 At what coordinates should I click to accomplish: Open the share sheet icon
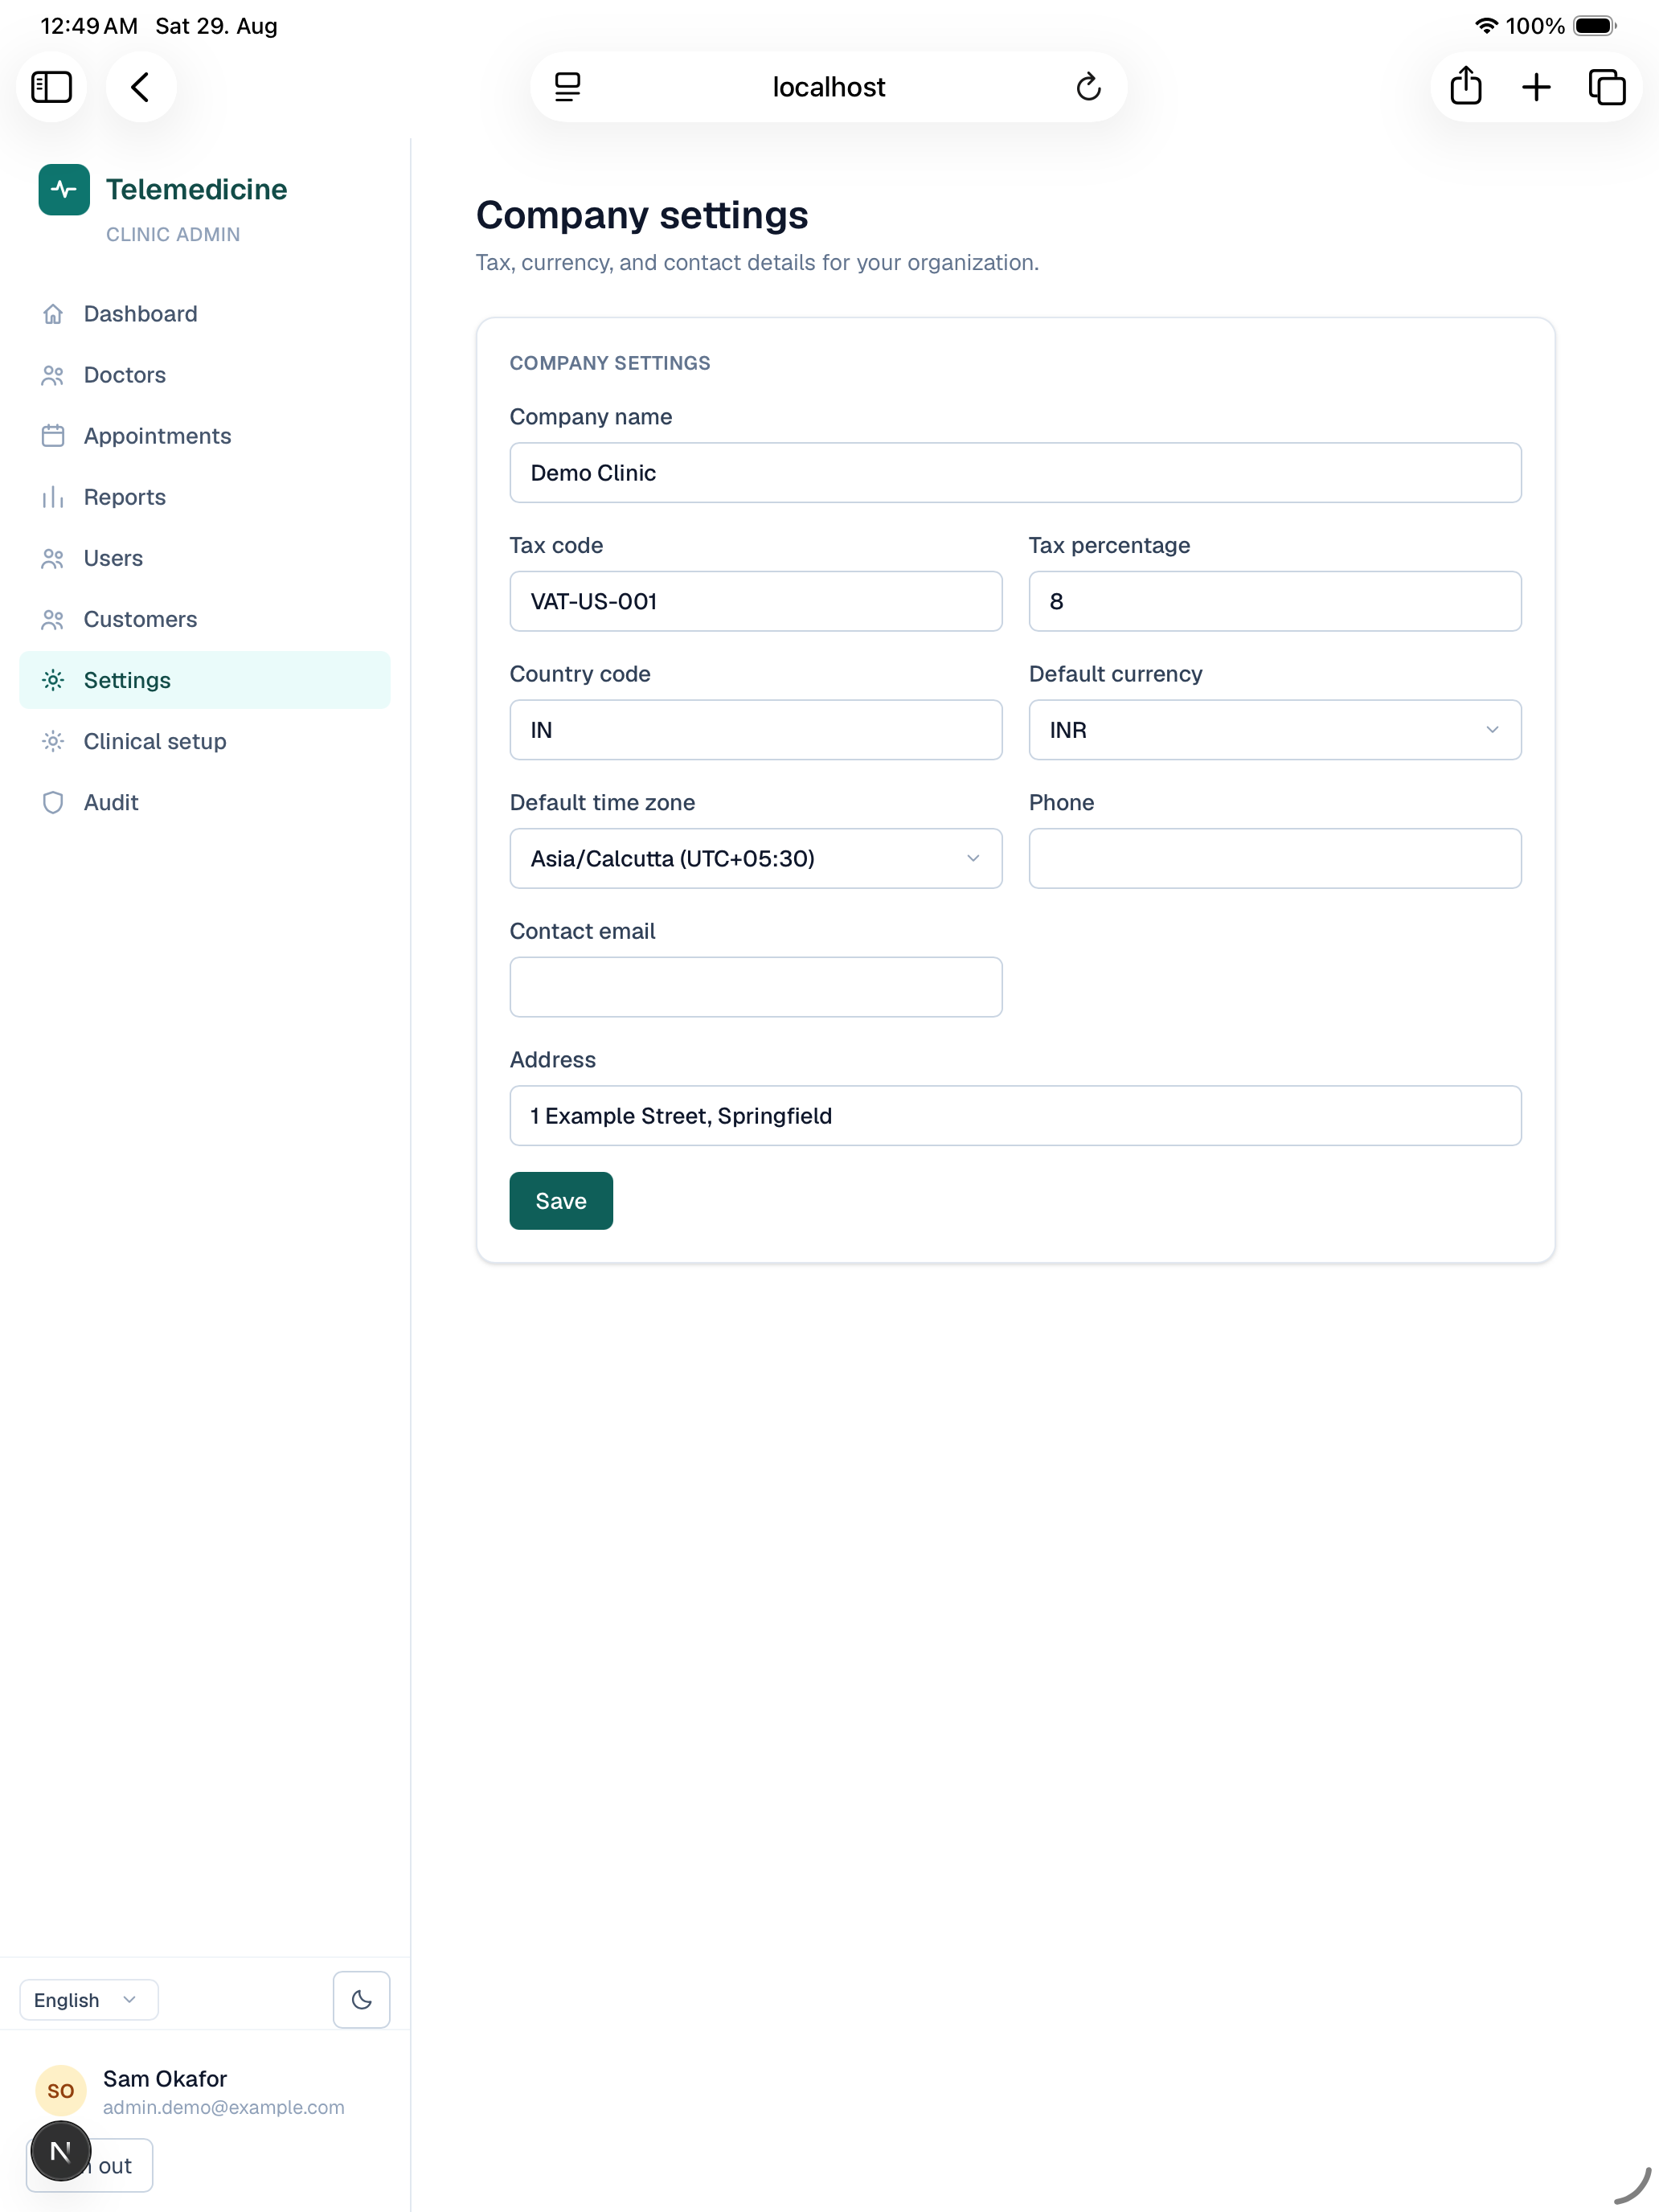[1465, 87]
